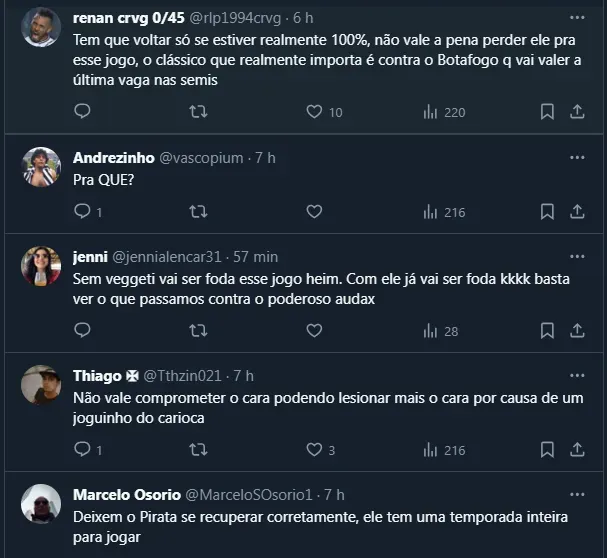The height and width of the screenshot is (558, 607).
Task: Bookmark Thiago's tweet
Action: 547,449
